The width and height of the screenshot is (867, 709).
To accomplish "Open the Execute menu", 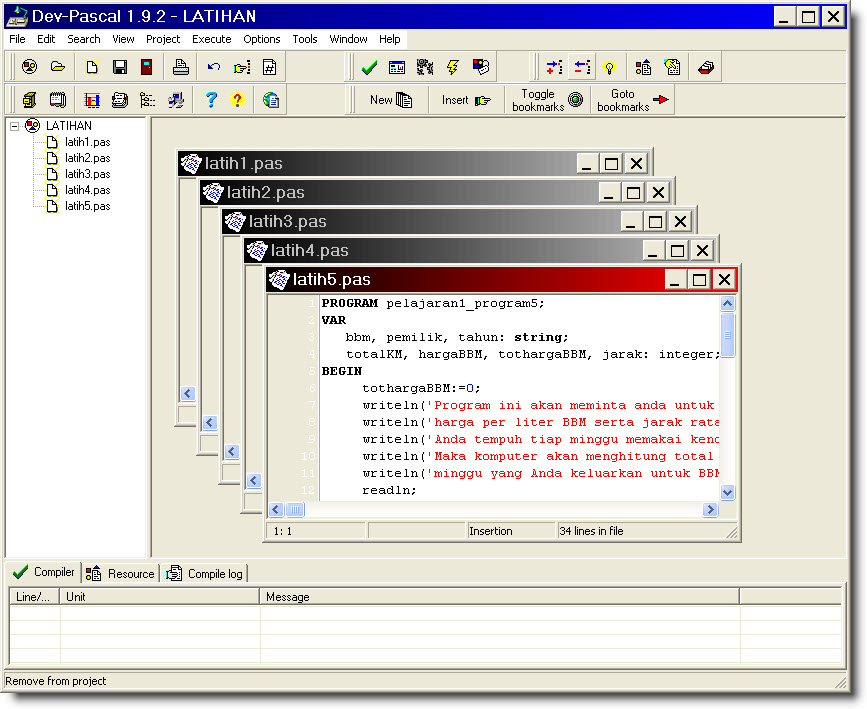I will (211, 39).
